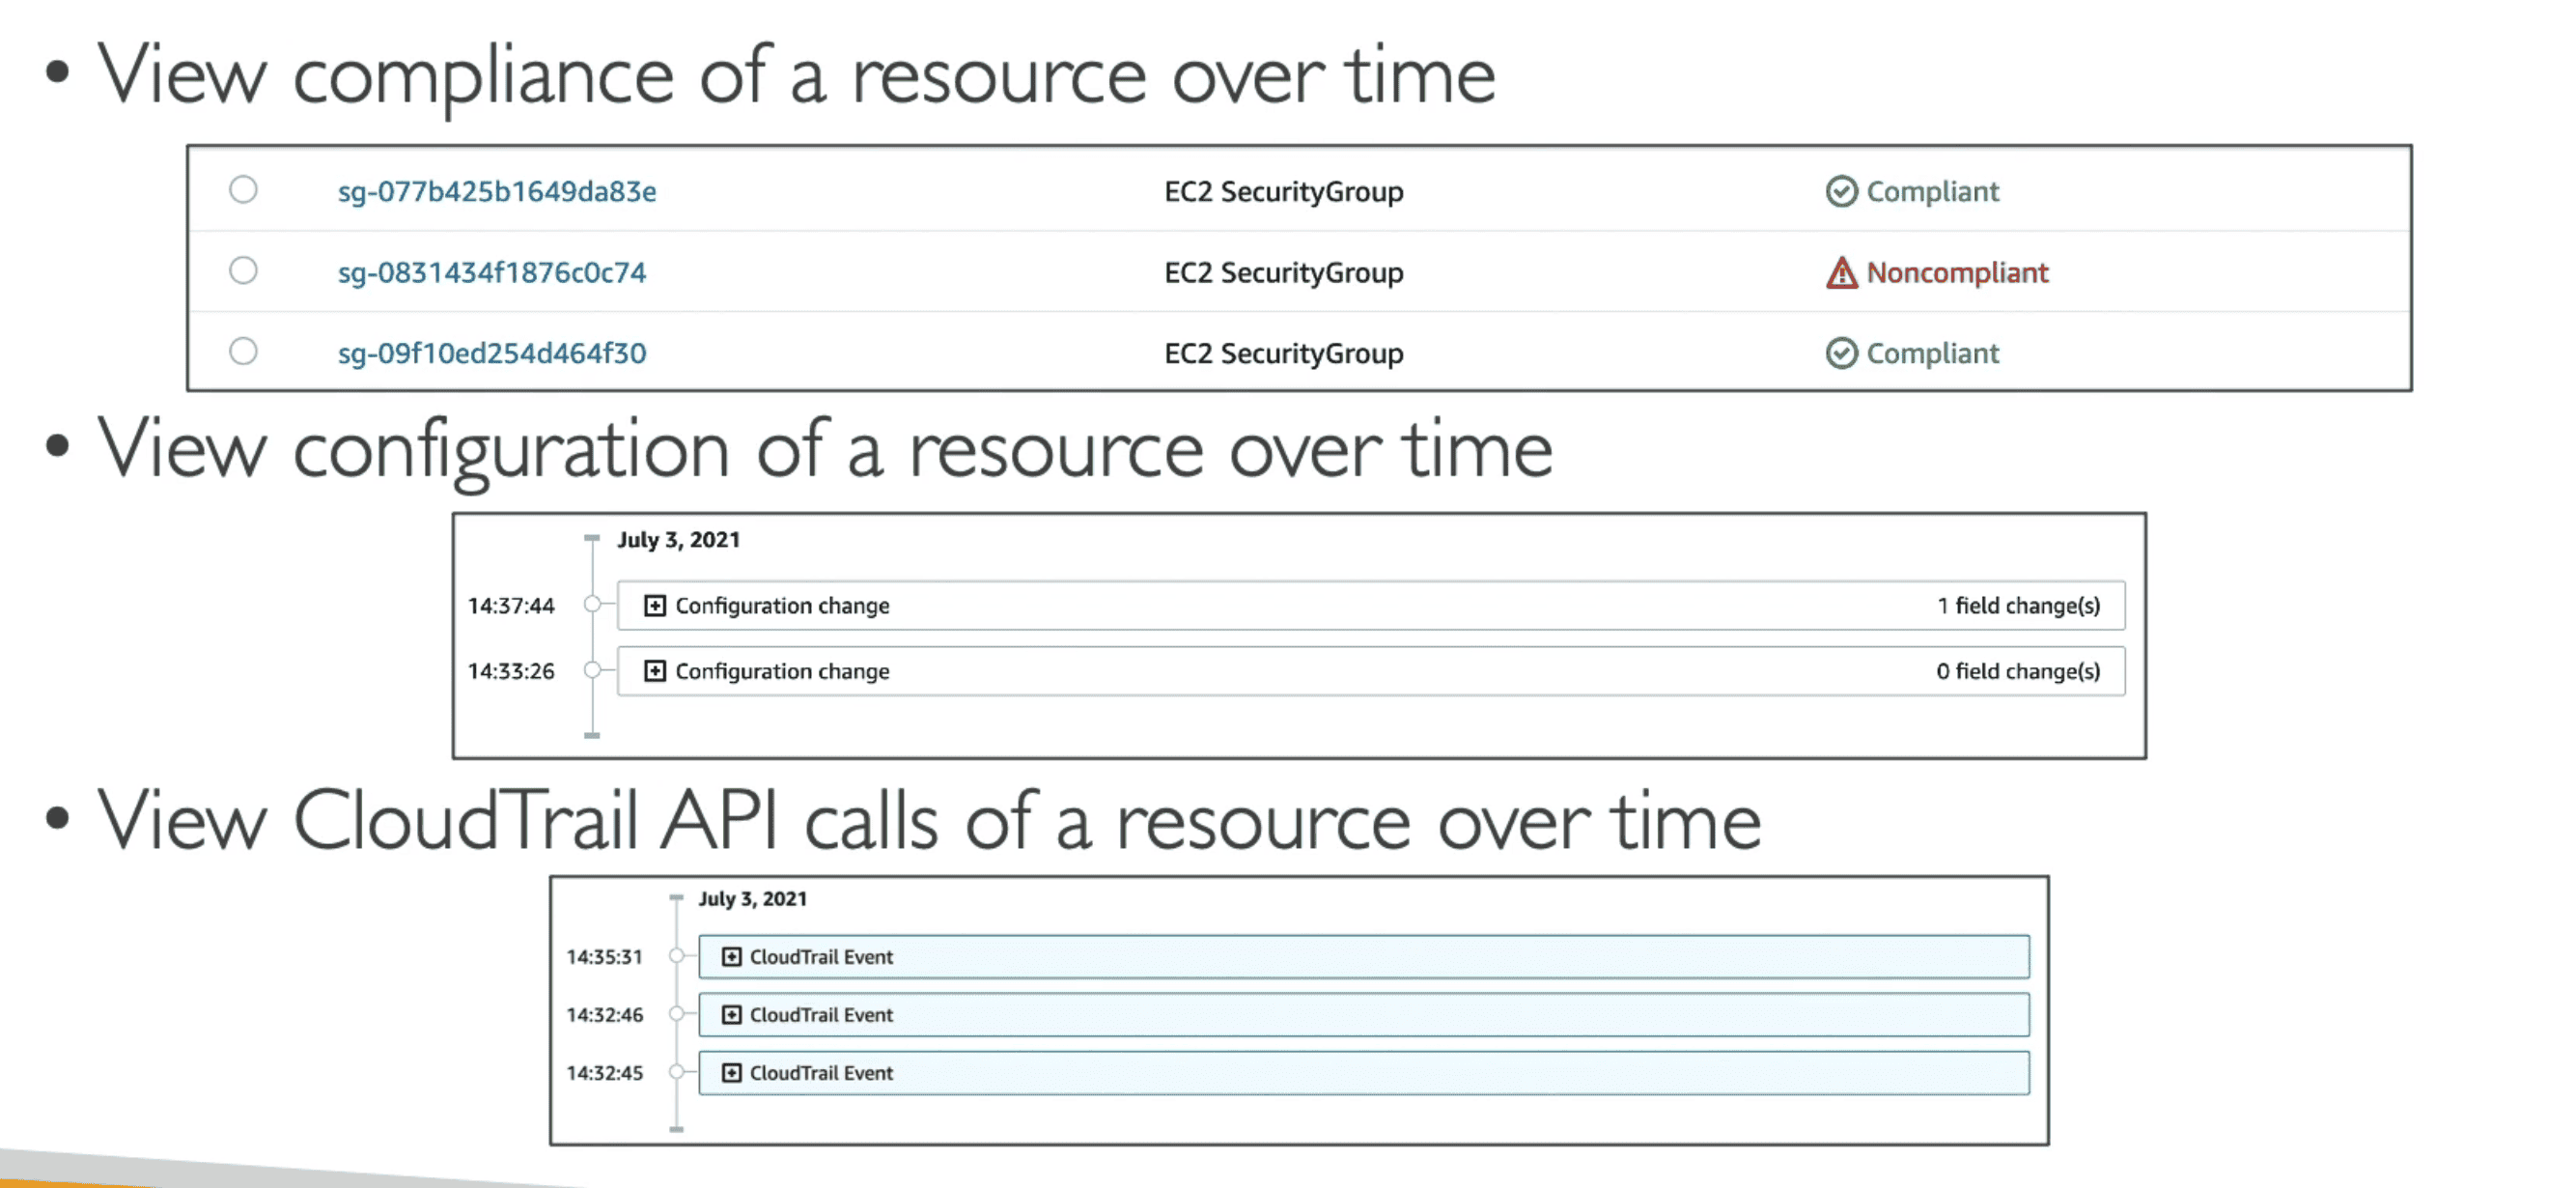
Task: Select radio button for sg-0831434f1876c0c74
Action: [243, 270]
